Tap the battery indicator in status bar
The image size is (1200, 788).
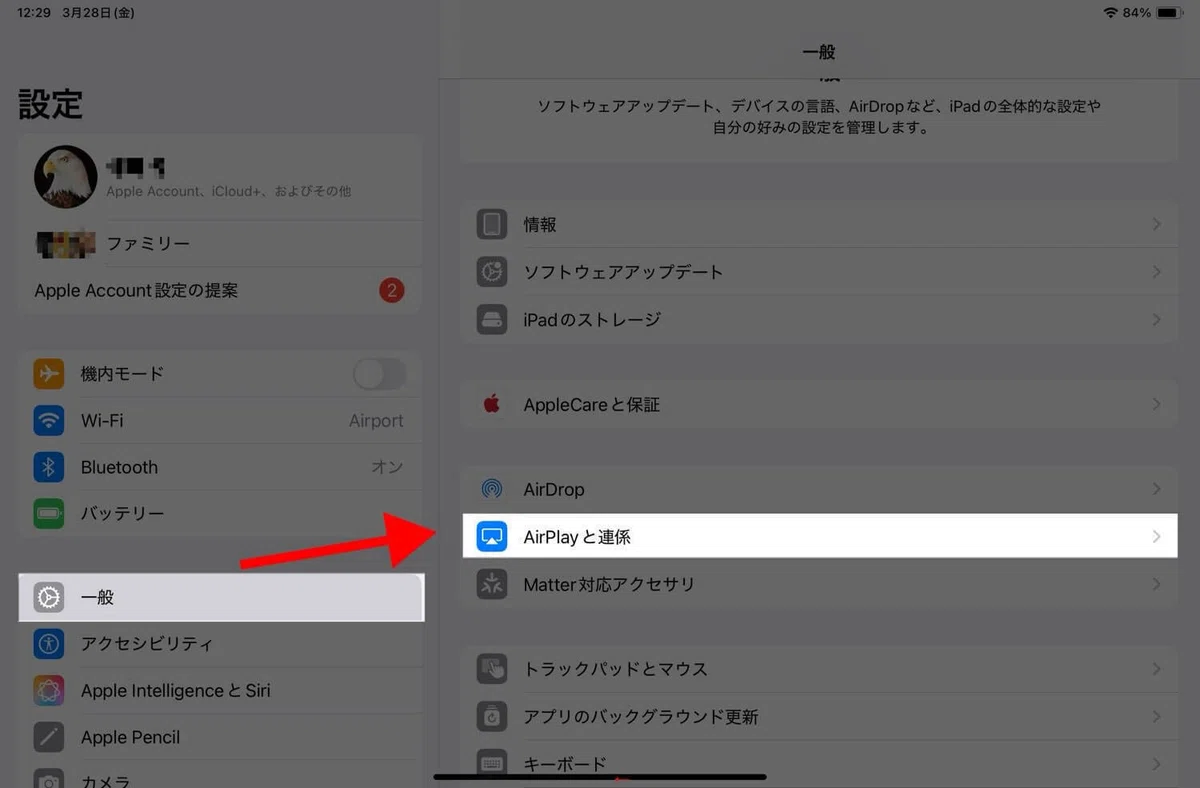coord(1170,13)
